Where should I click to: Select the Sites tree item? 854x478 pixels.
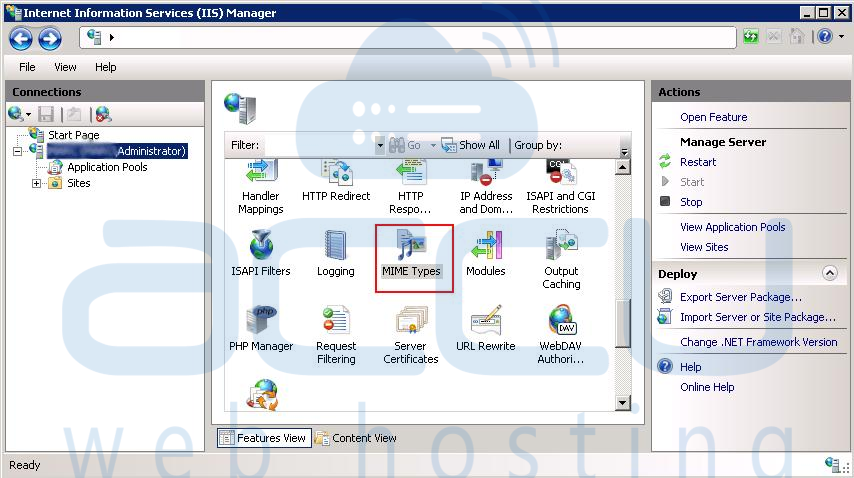coord(78,183)
